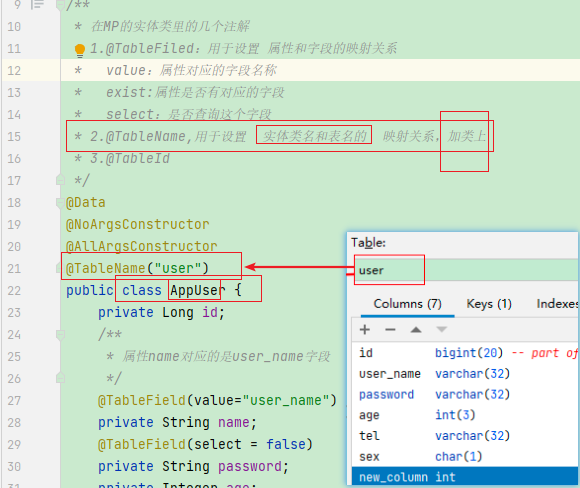Image resolution: width=580 pixels, height=488 pixels.
Task: Click the yellow lightbulb intention icon
Action: tap(80, 50)
